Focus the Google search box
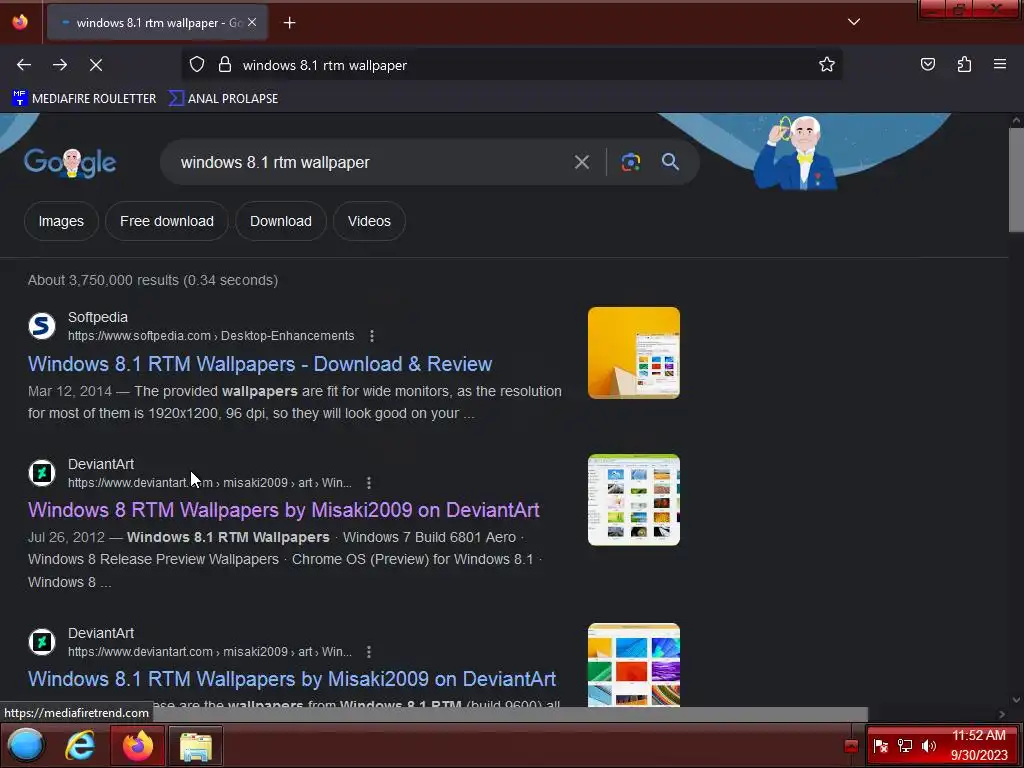1024x768 pixels. click(372, 162)
